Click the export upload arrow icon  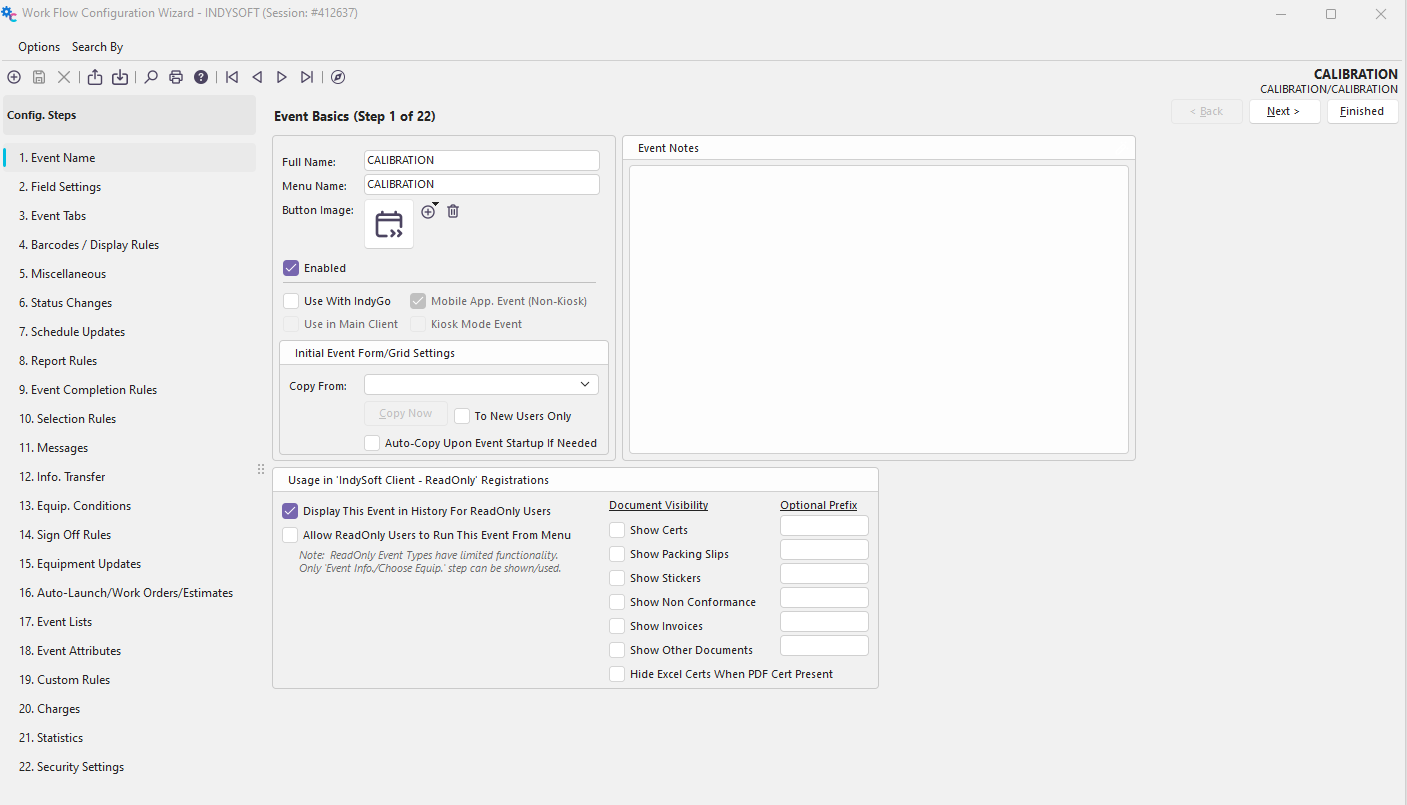tap(95, 77)
